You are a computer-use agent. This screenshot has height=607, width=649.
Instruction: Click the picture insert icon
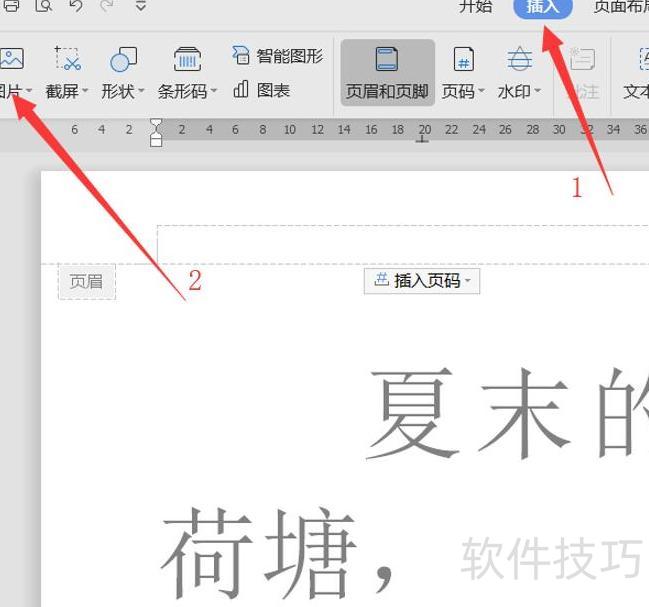[x=11, y=59]
